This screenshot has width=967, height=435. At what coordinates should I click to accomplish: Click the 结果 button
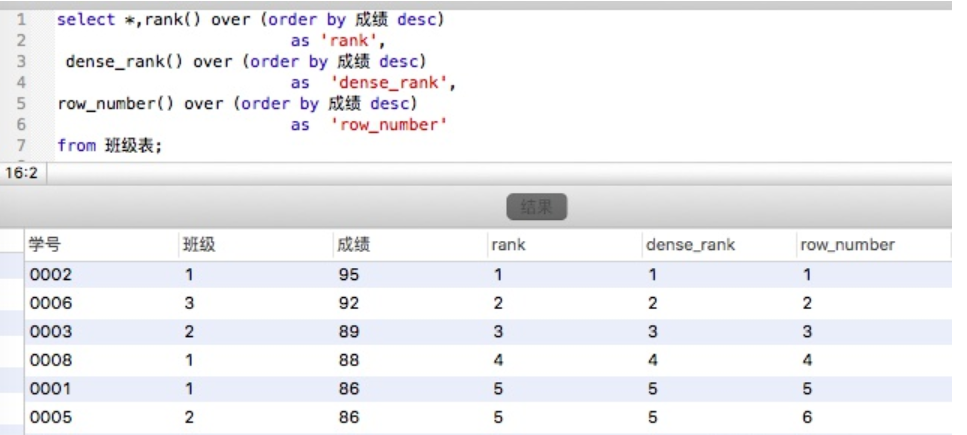(537, 207)
